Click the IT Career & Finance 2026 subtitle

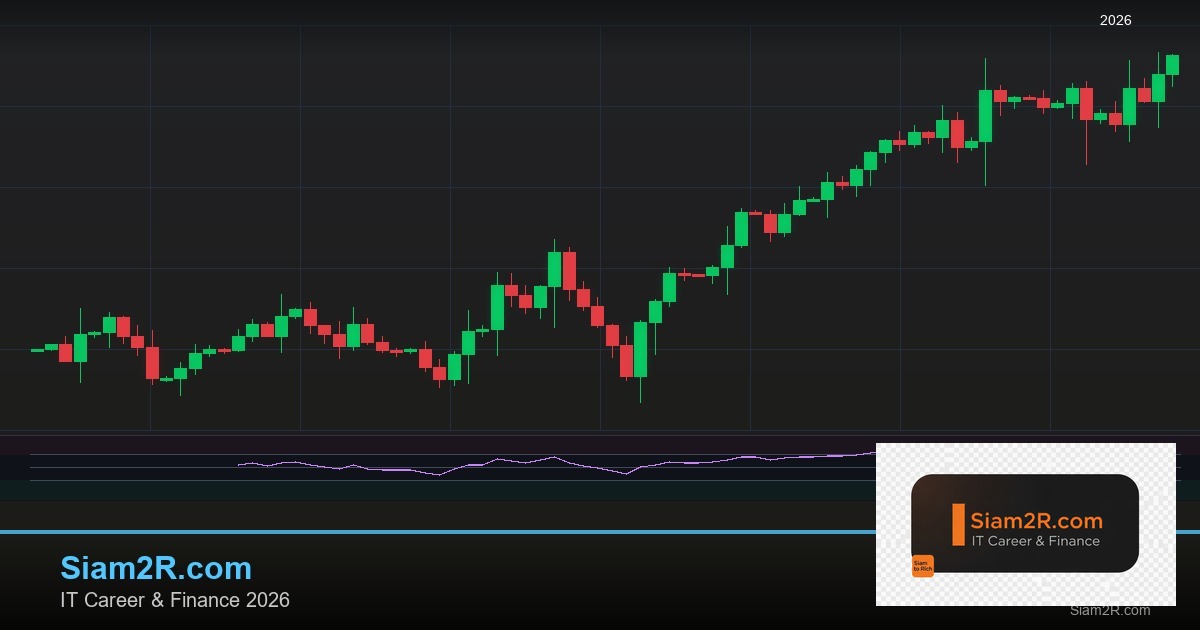pyautogui.click(x=175, y=600)
